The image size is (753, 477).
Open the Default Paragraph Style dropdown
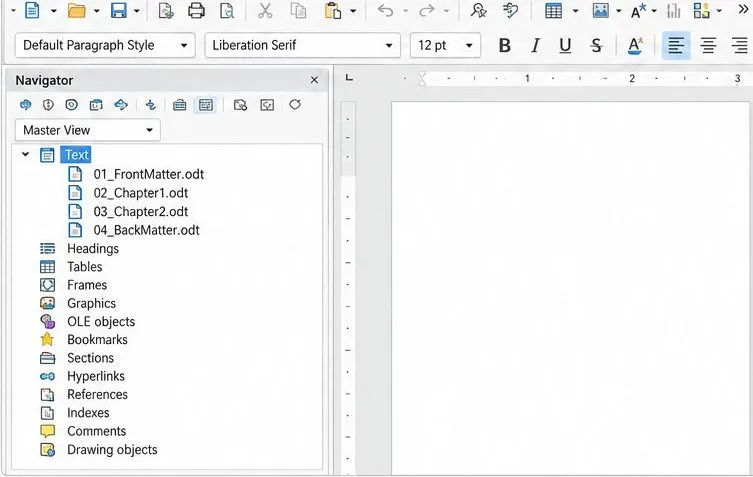tap(183, 46)
